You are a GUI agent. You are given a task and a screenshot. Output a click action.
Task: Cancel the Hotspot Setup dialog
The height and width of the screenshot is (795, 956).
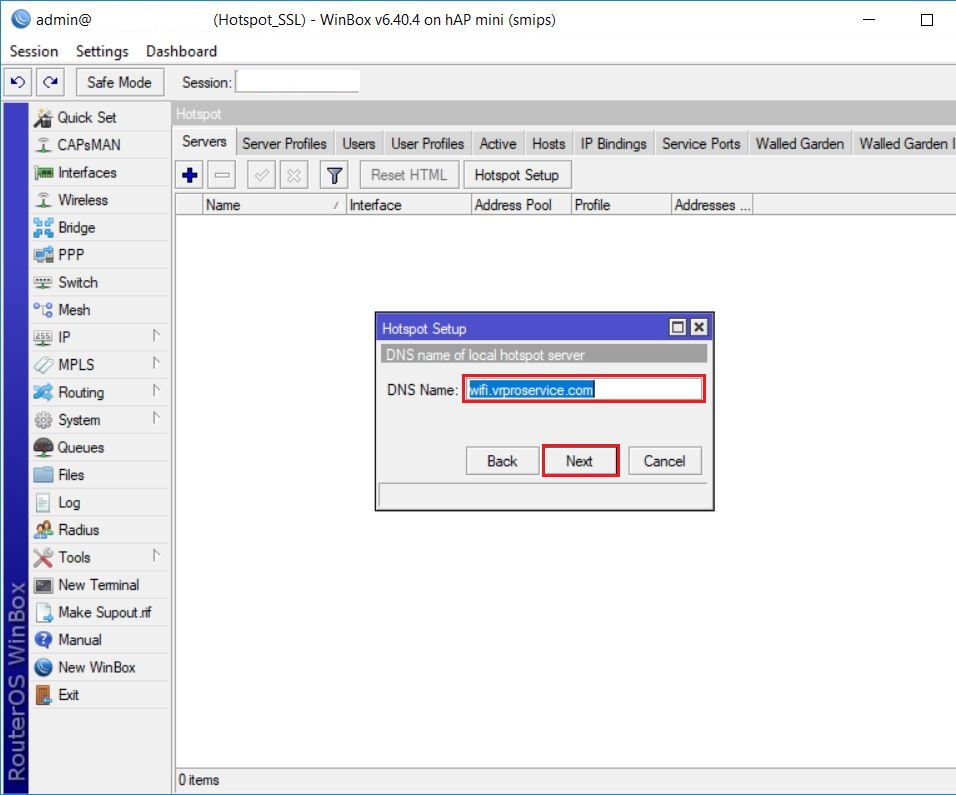[665, 461]
